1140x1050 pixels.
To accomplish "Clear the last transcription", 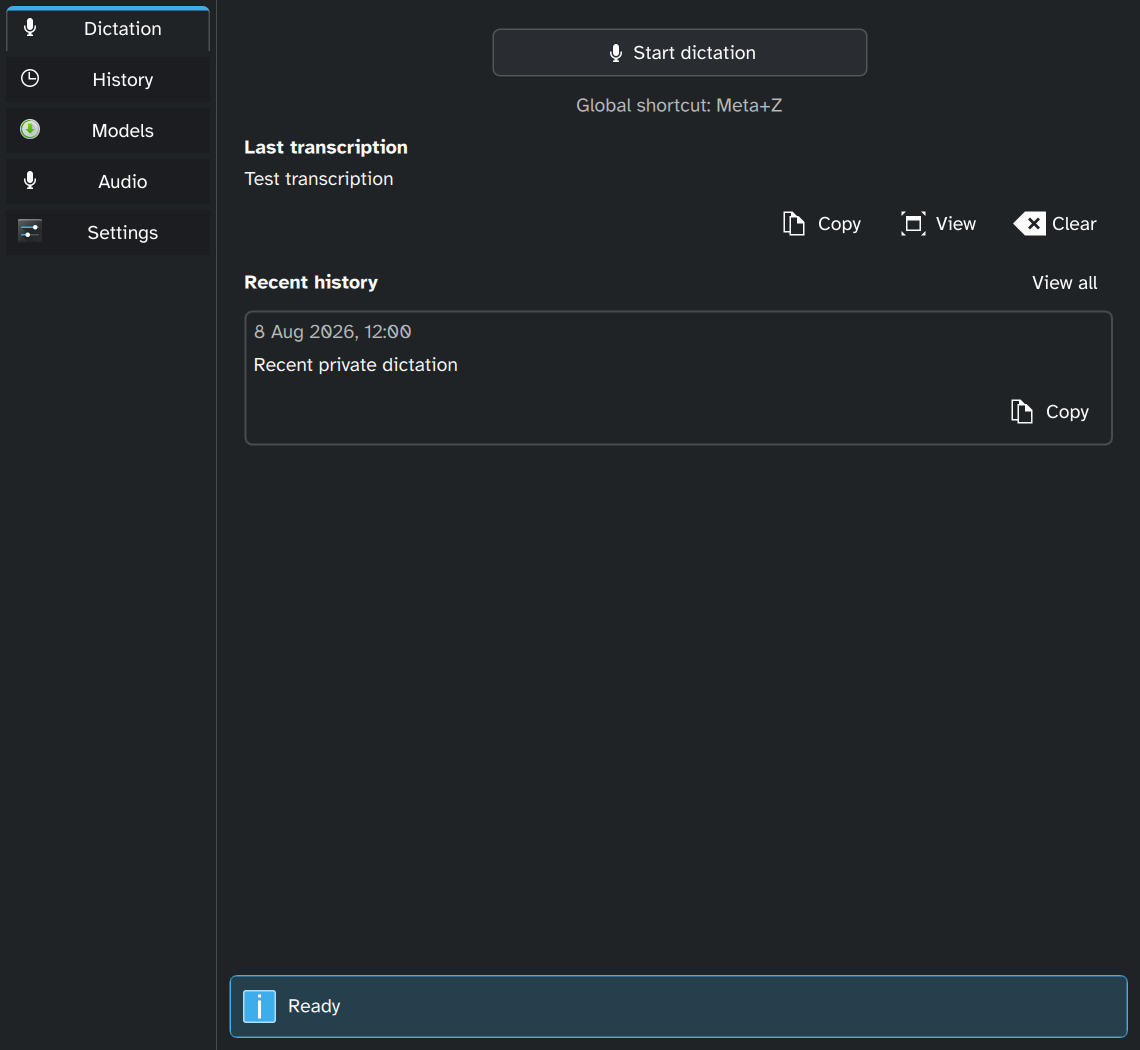I will (1055, 223).
